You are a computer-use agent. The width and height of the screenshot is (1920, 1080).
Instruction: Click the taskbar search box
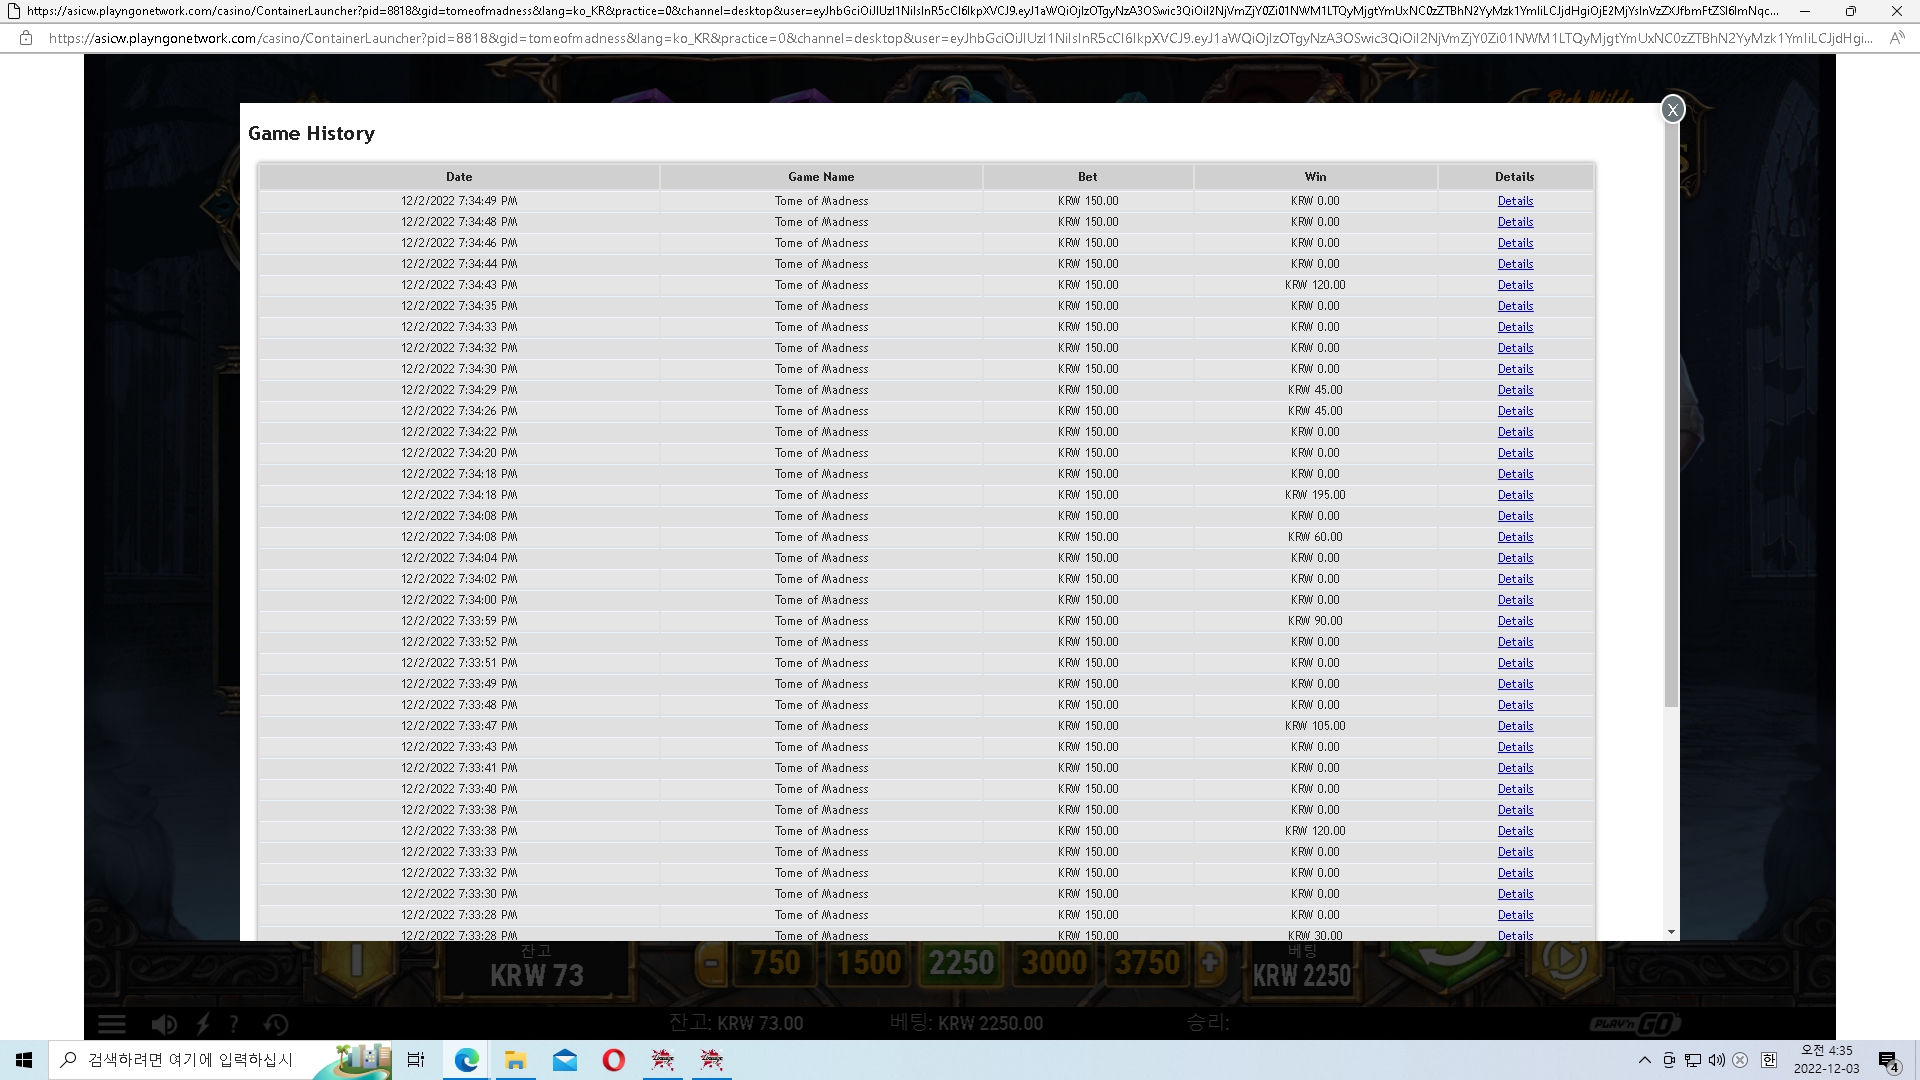point(220,1060)
